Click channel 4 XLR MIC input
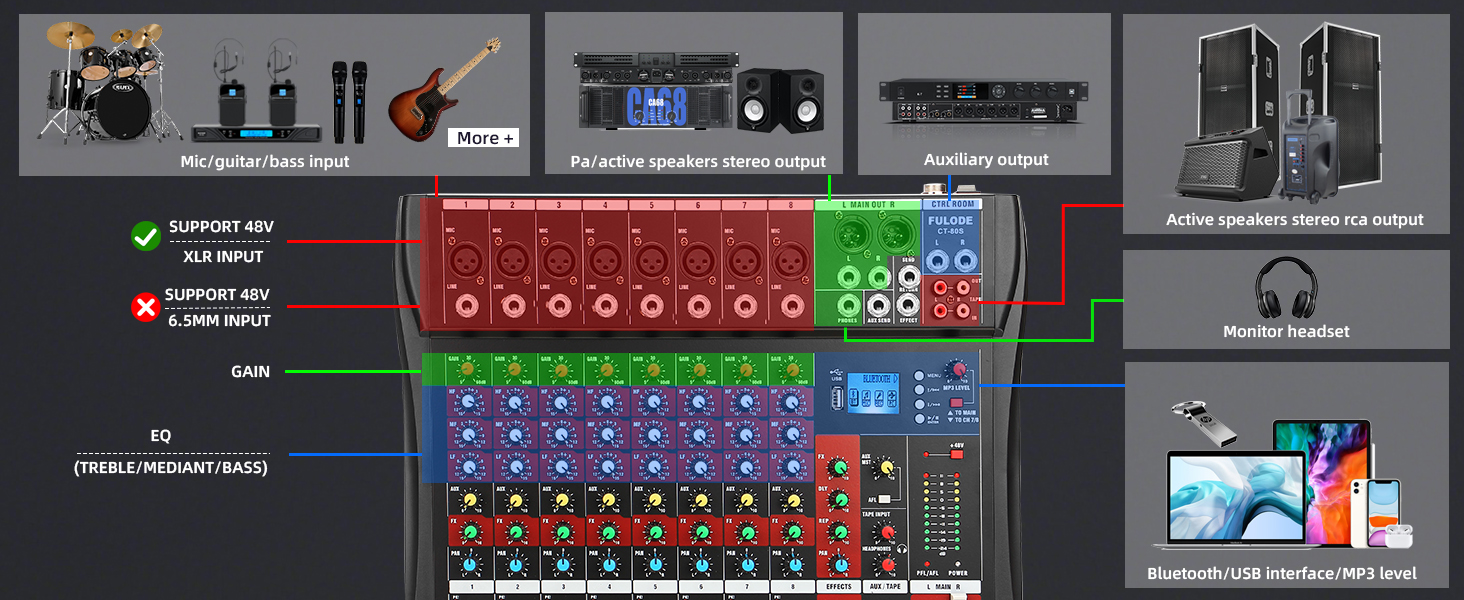This screenshot has height=600, width=1464. click(x=604, y=262)
